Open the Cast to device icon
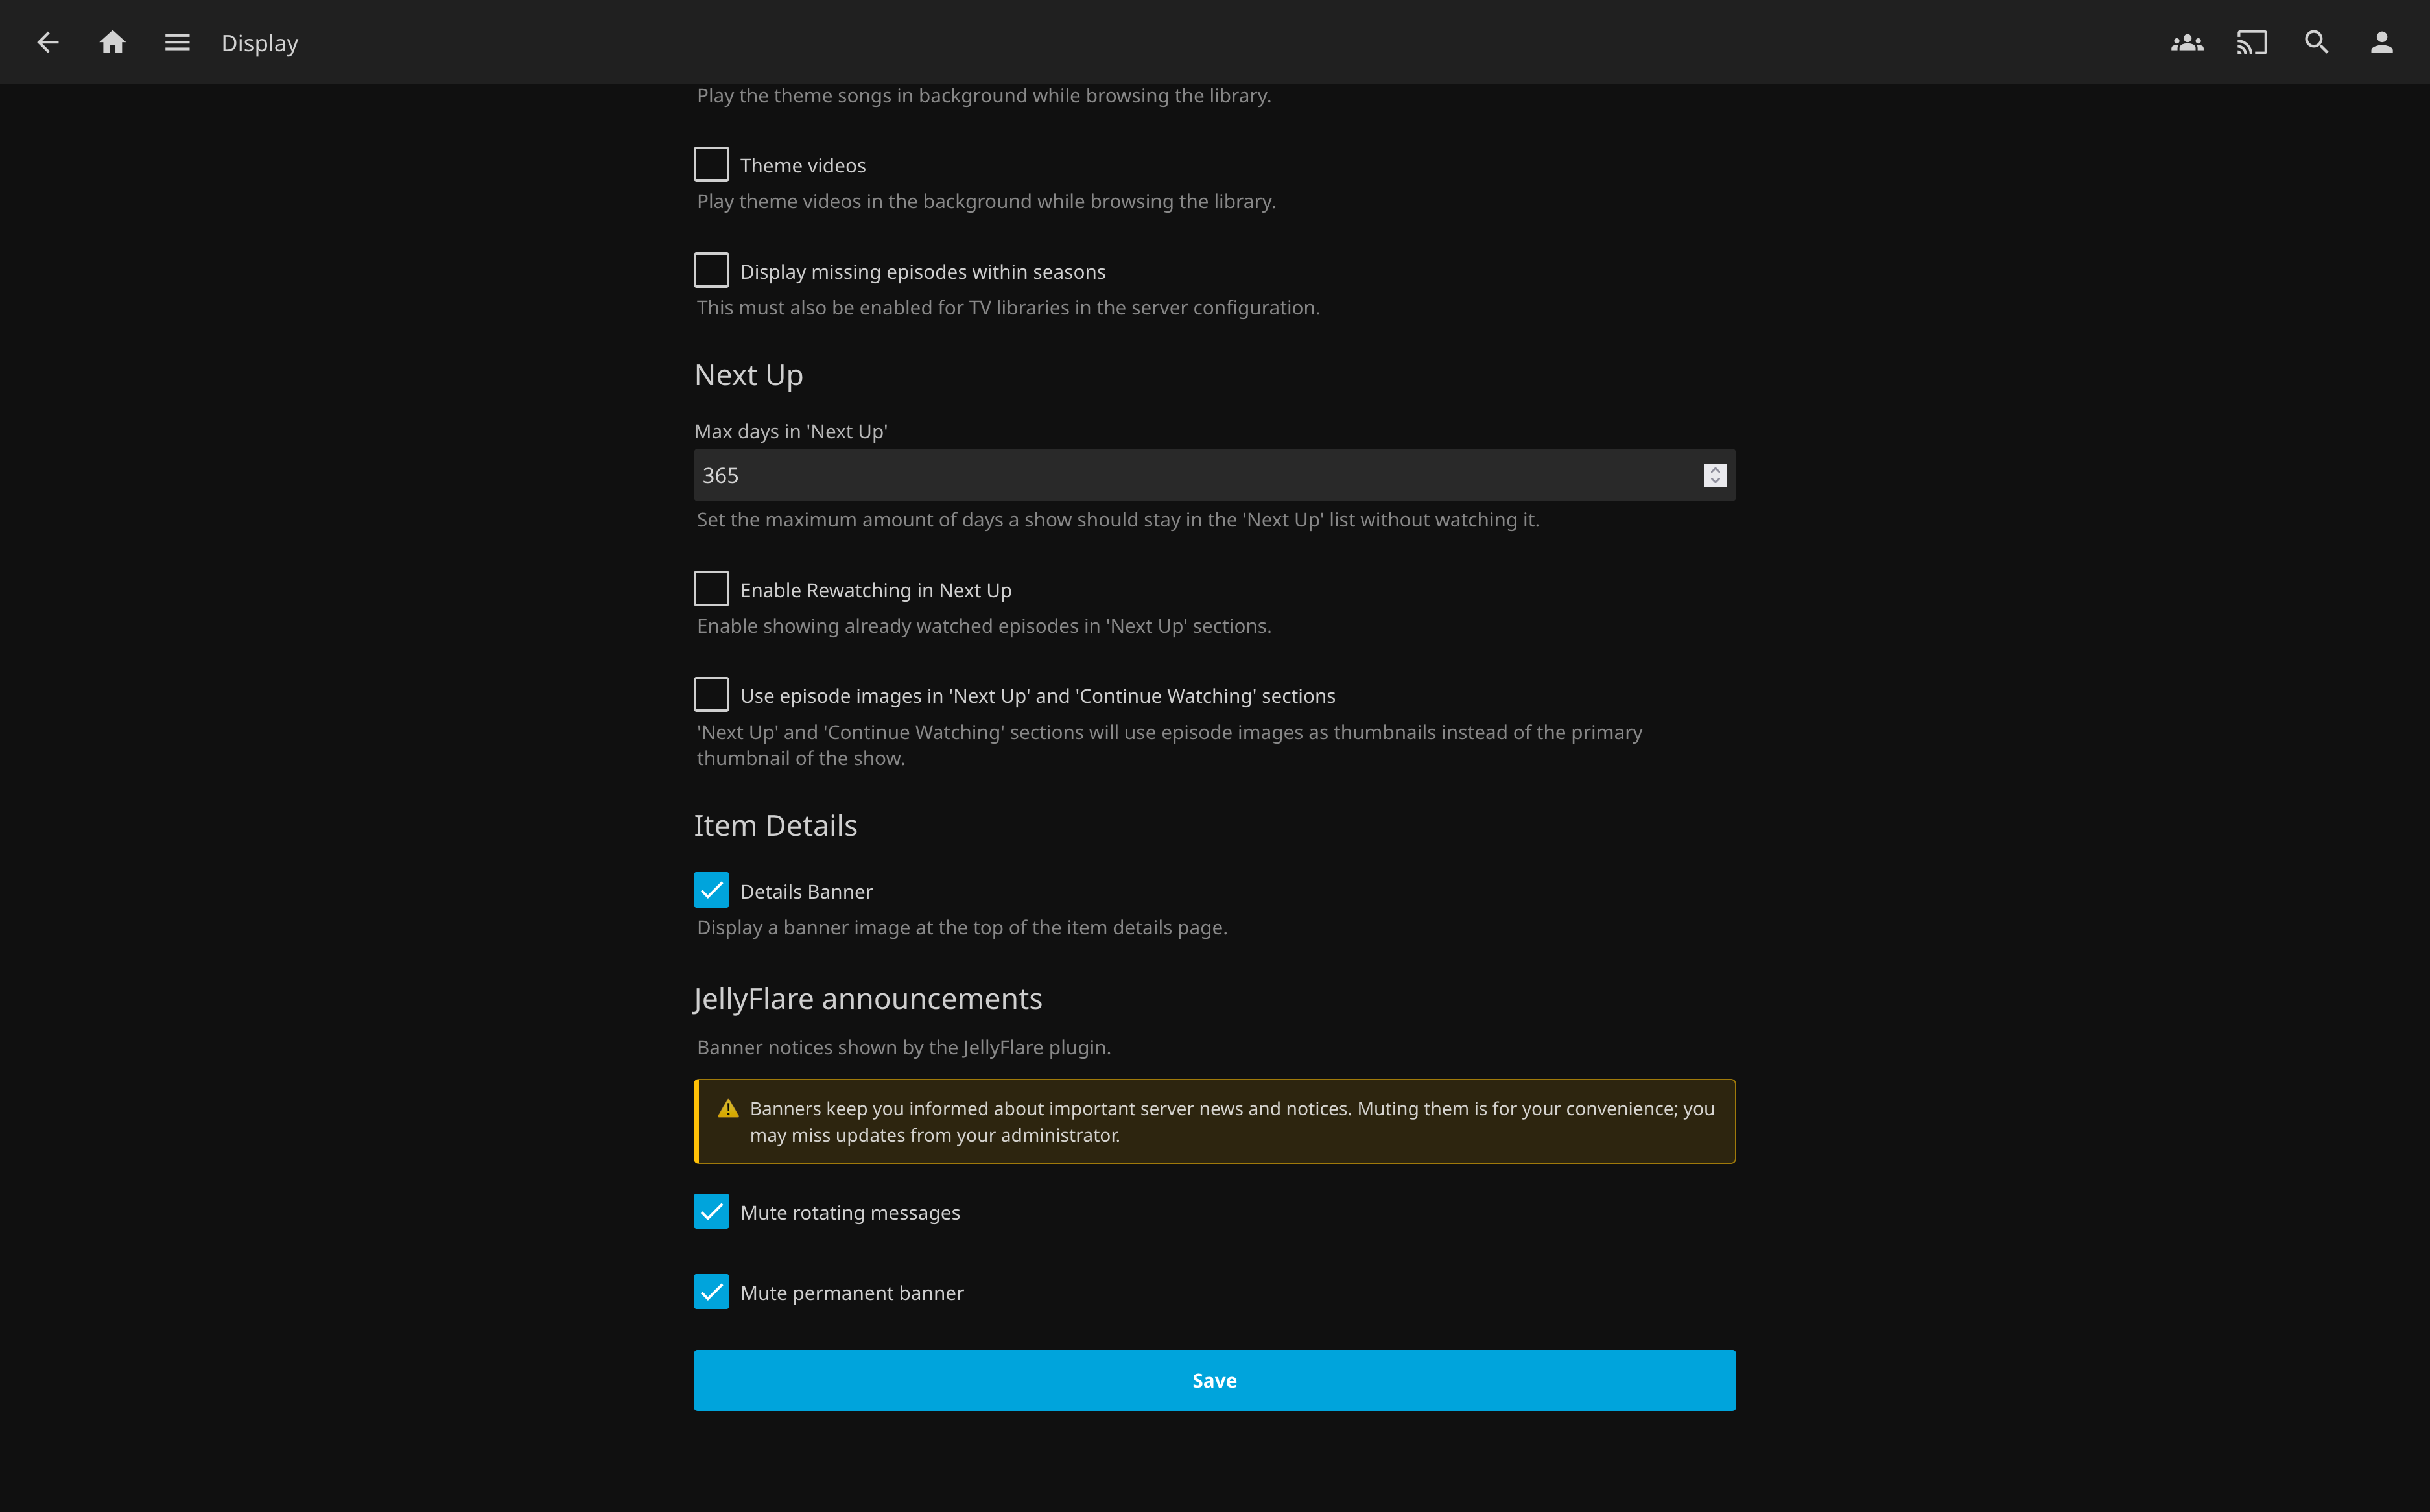2430x1512 pixels. pyautogui.click(x=2252, y=42)
